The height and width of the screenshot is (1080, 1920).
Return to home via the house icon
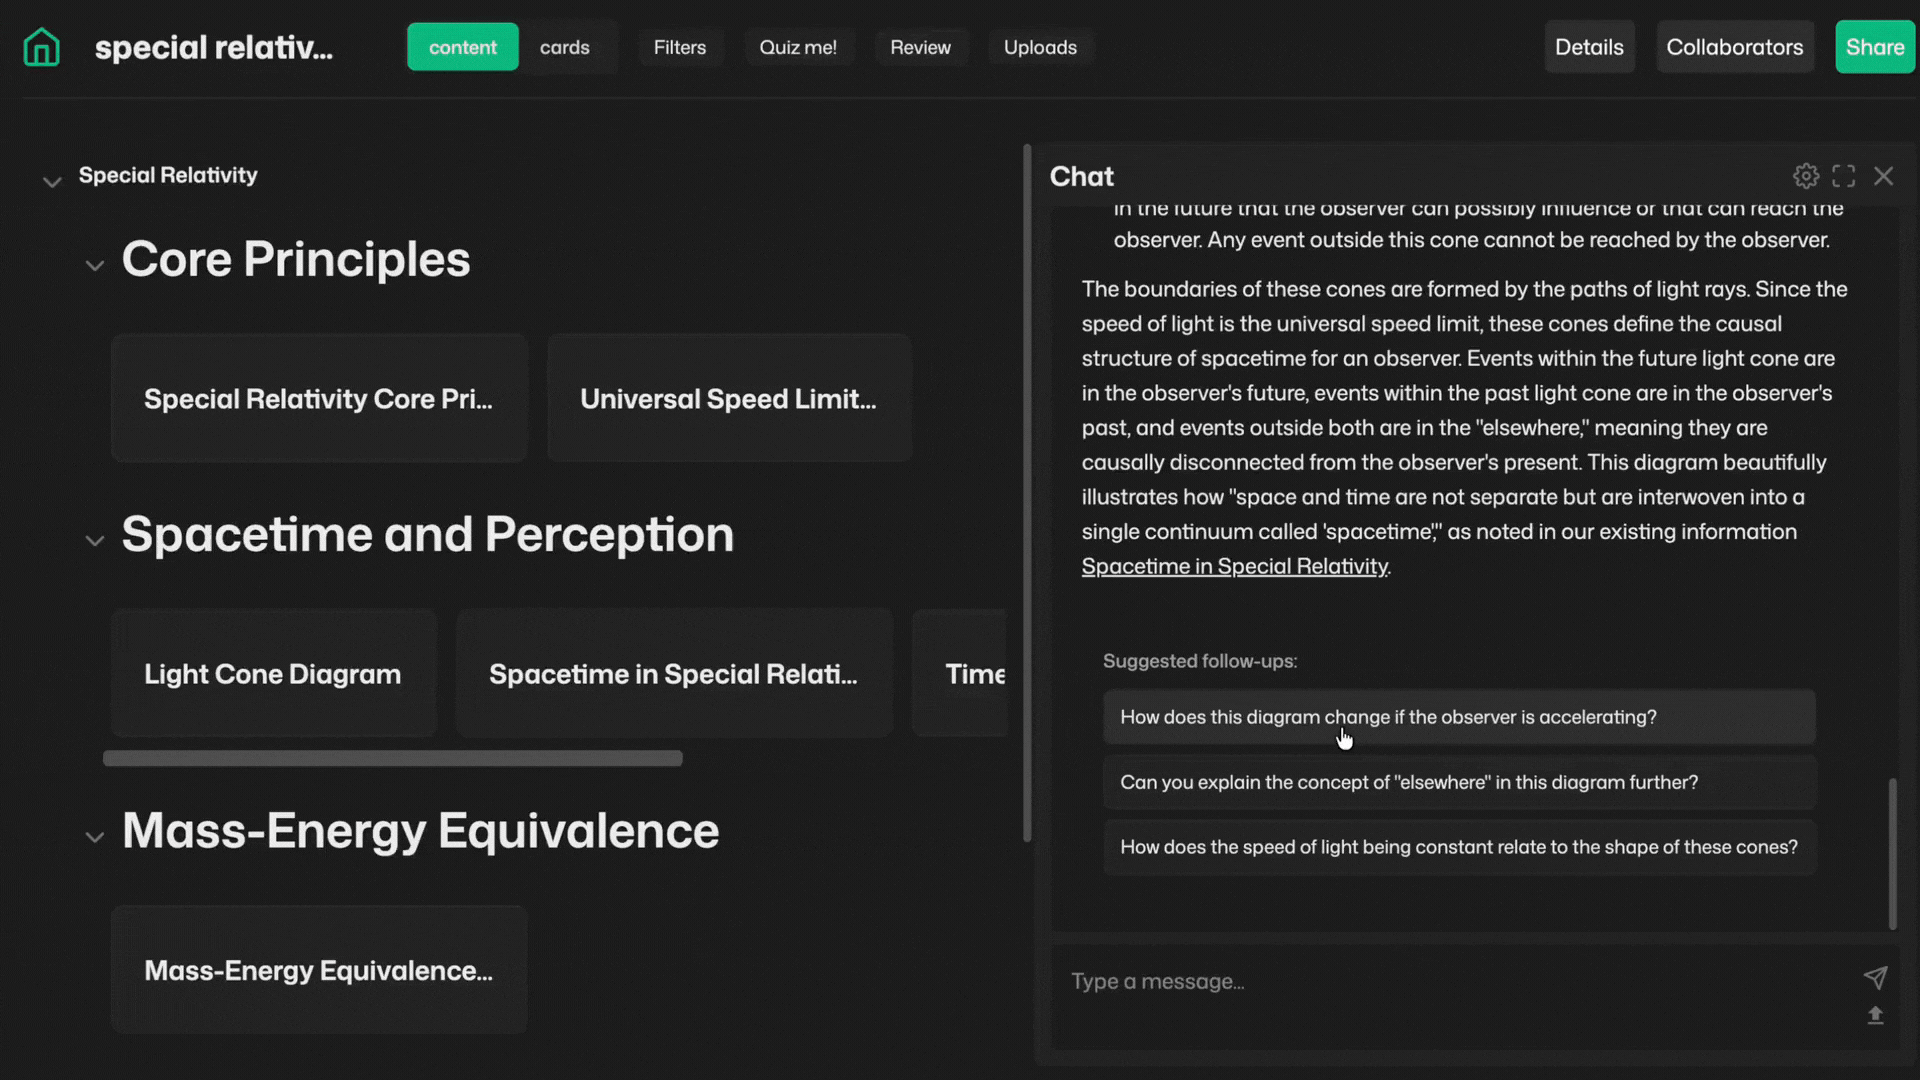[x=40, y=46]
